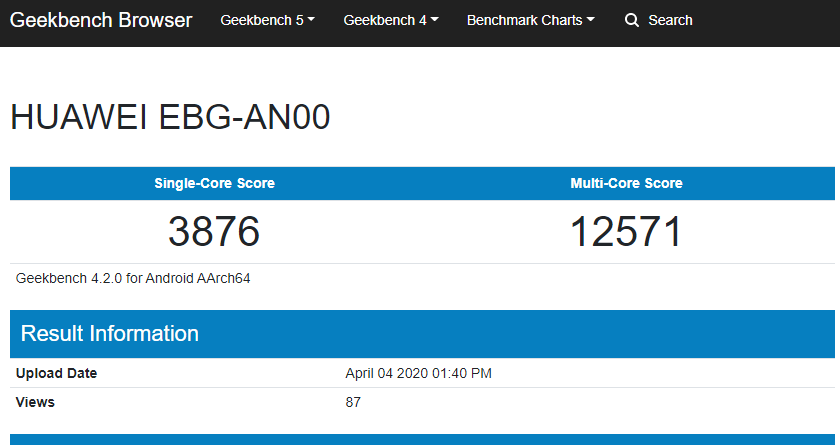Open the Geekbench Browser home link
840x445 pixels.
click(x=101, y=20)
